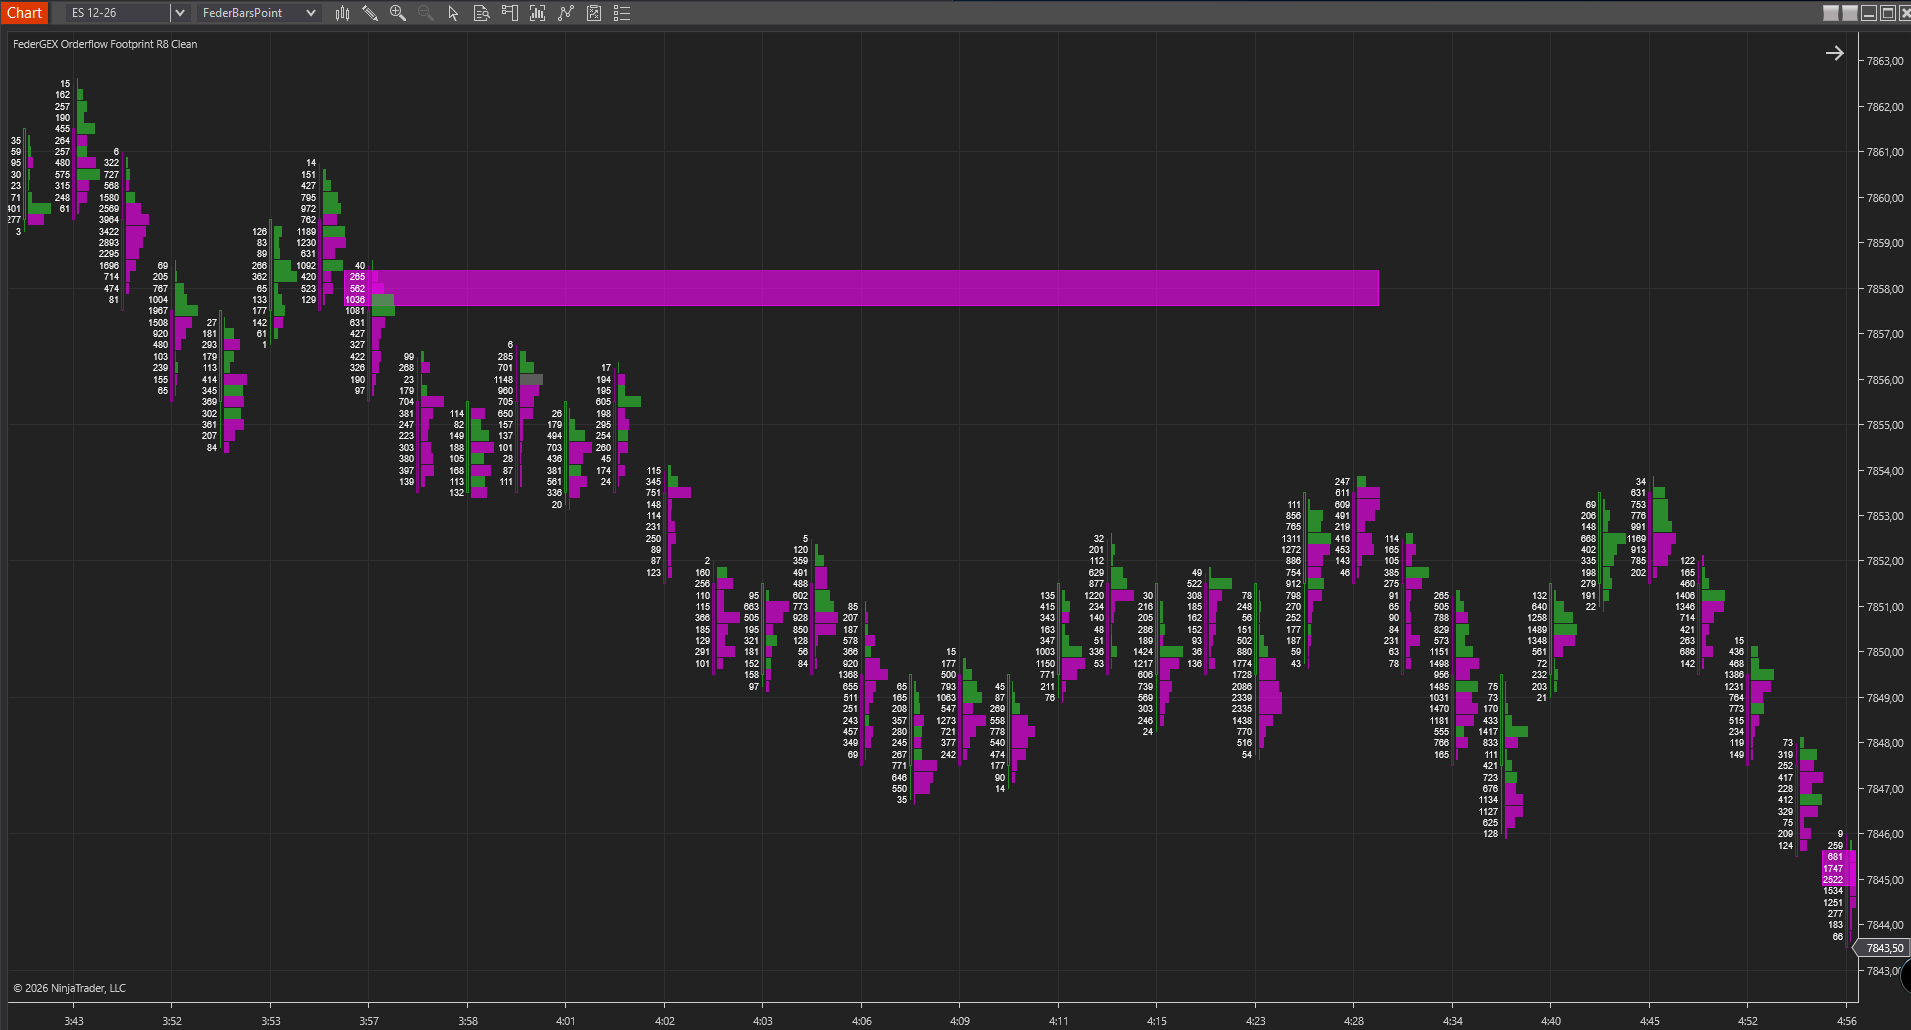Expand the FederBarsPoint interval dropdown

click(x=311, y=13)
